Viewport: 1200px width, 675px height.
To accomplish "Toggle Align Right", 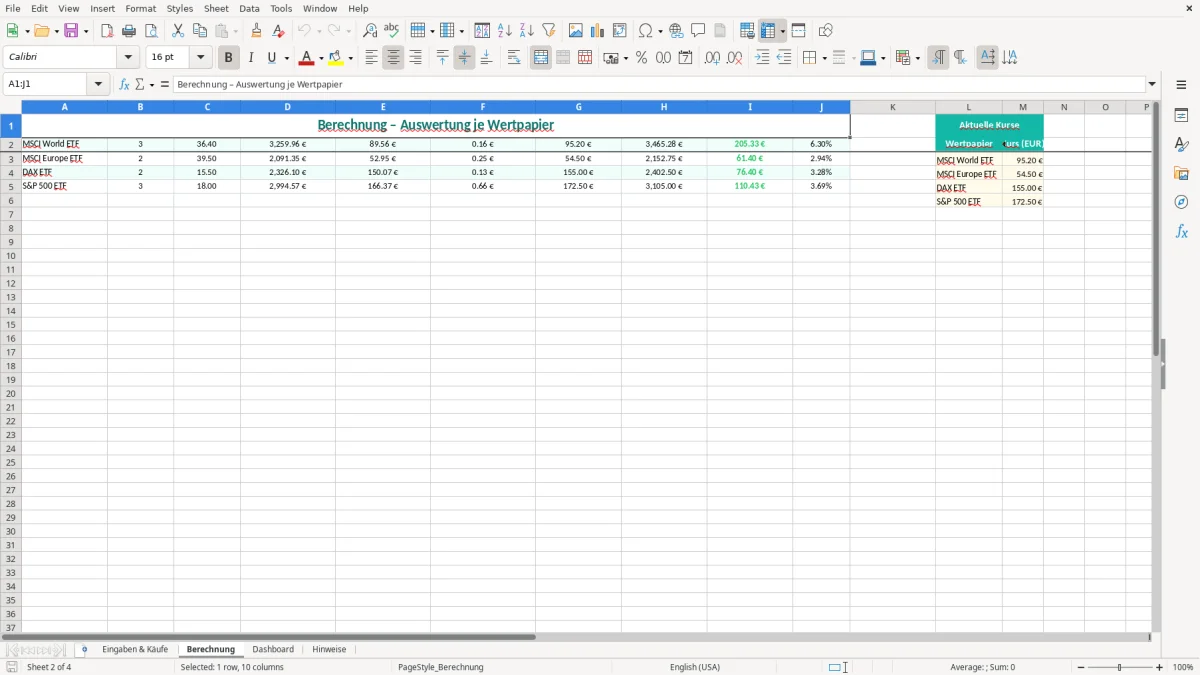I will click(x=415, y=58).
